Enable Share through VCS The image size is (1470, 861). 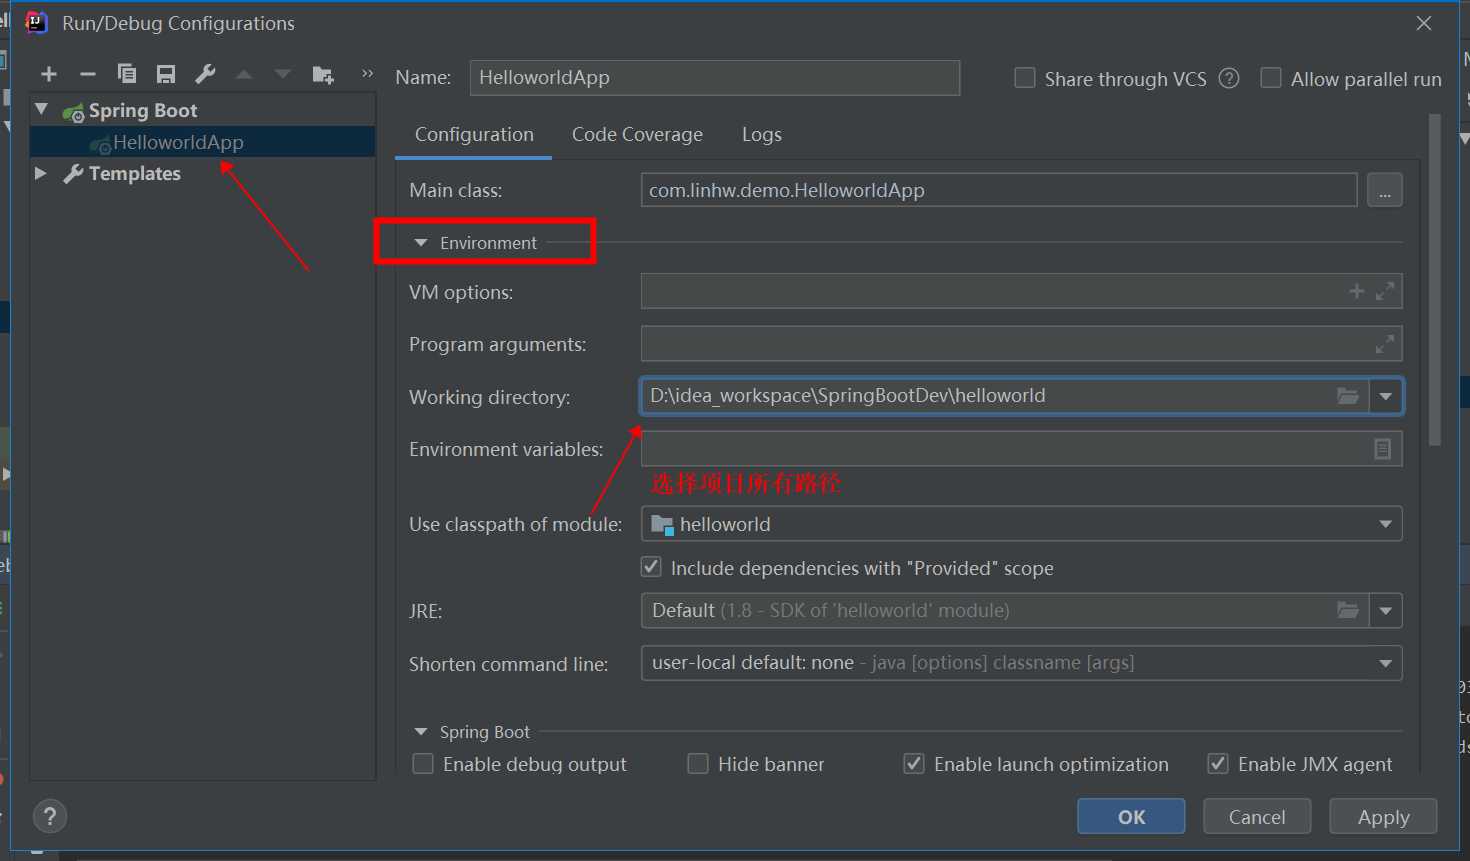coord(1025,78)
